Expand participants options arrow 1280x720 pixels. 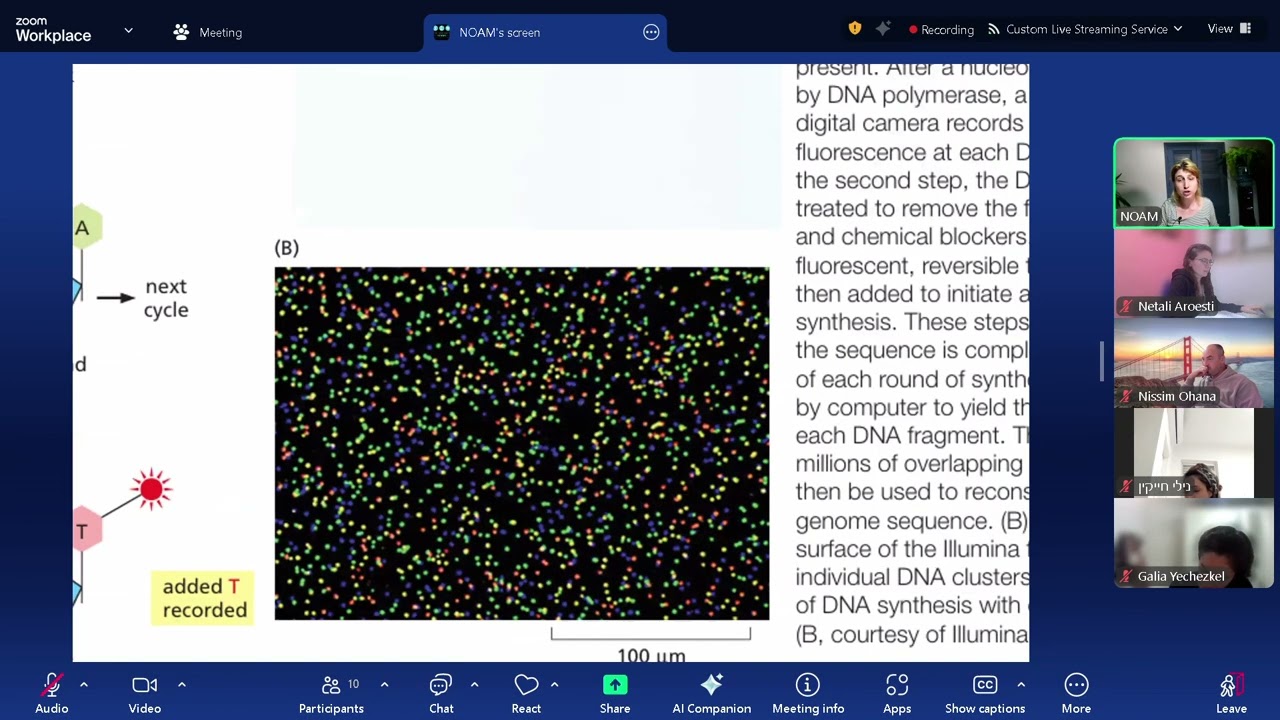tap(384, 685)
